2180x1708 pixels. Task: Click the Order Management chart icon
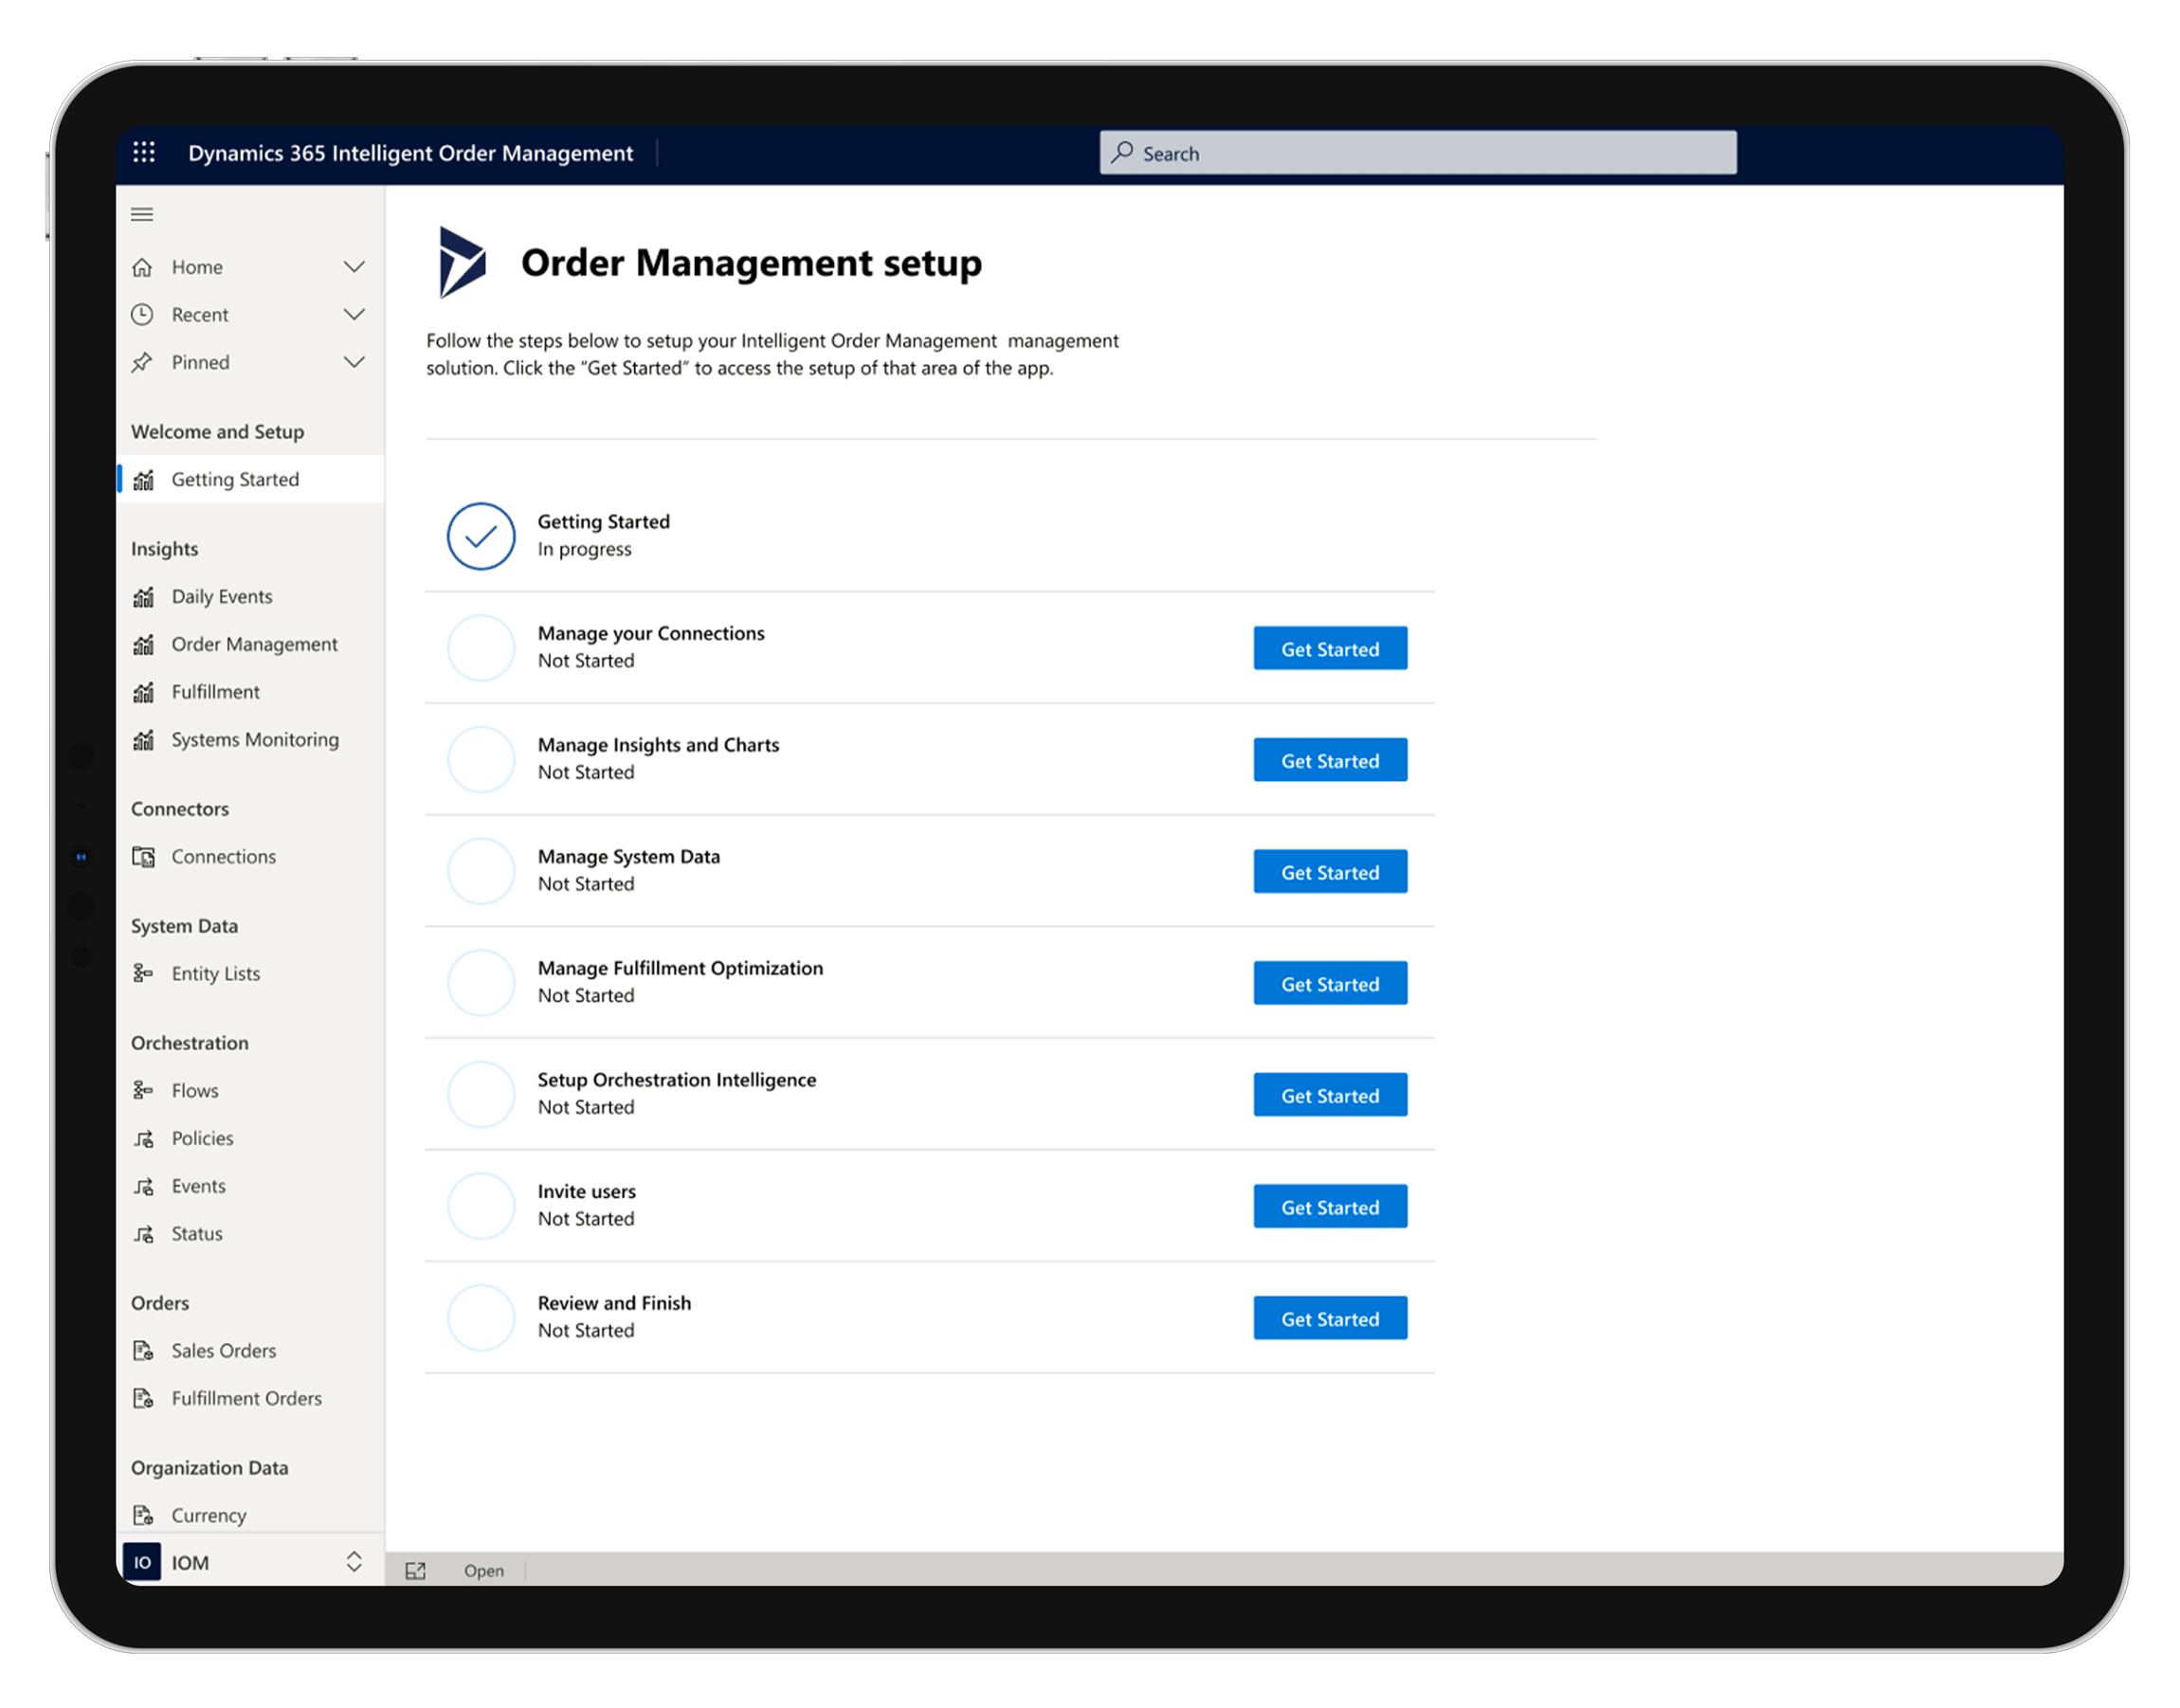tap(144, 644)
